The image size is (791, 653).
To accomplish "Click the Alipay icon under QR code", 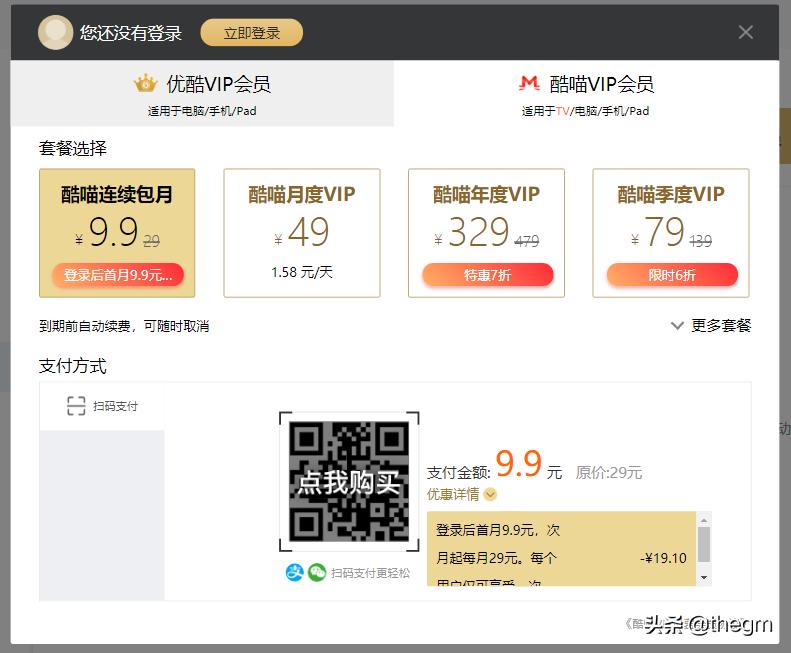I will coord(295,572).
